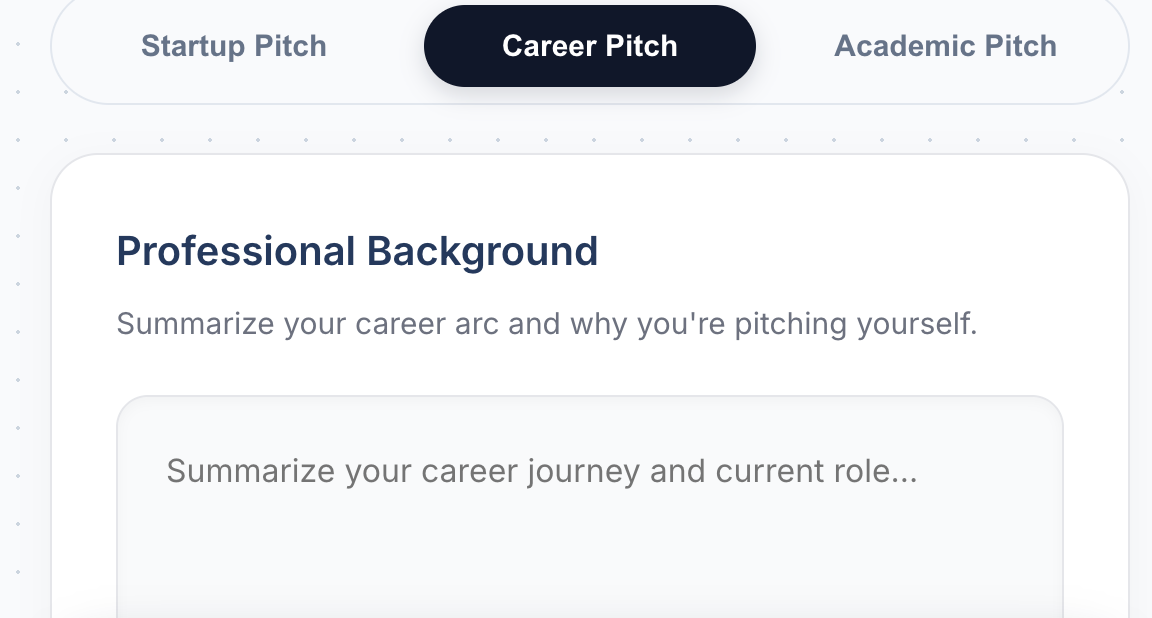Open the Academic Pitch tab

click(946, 46)
